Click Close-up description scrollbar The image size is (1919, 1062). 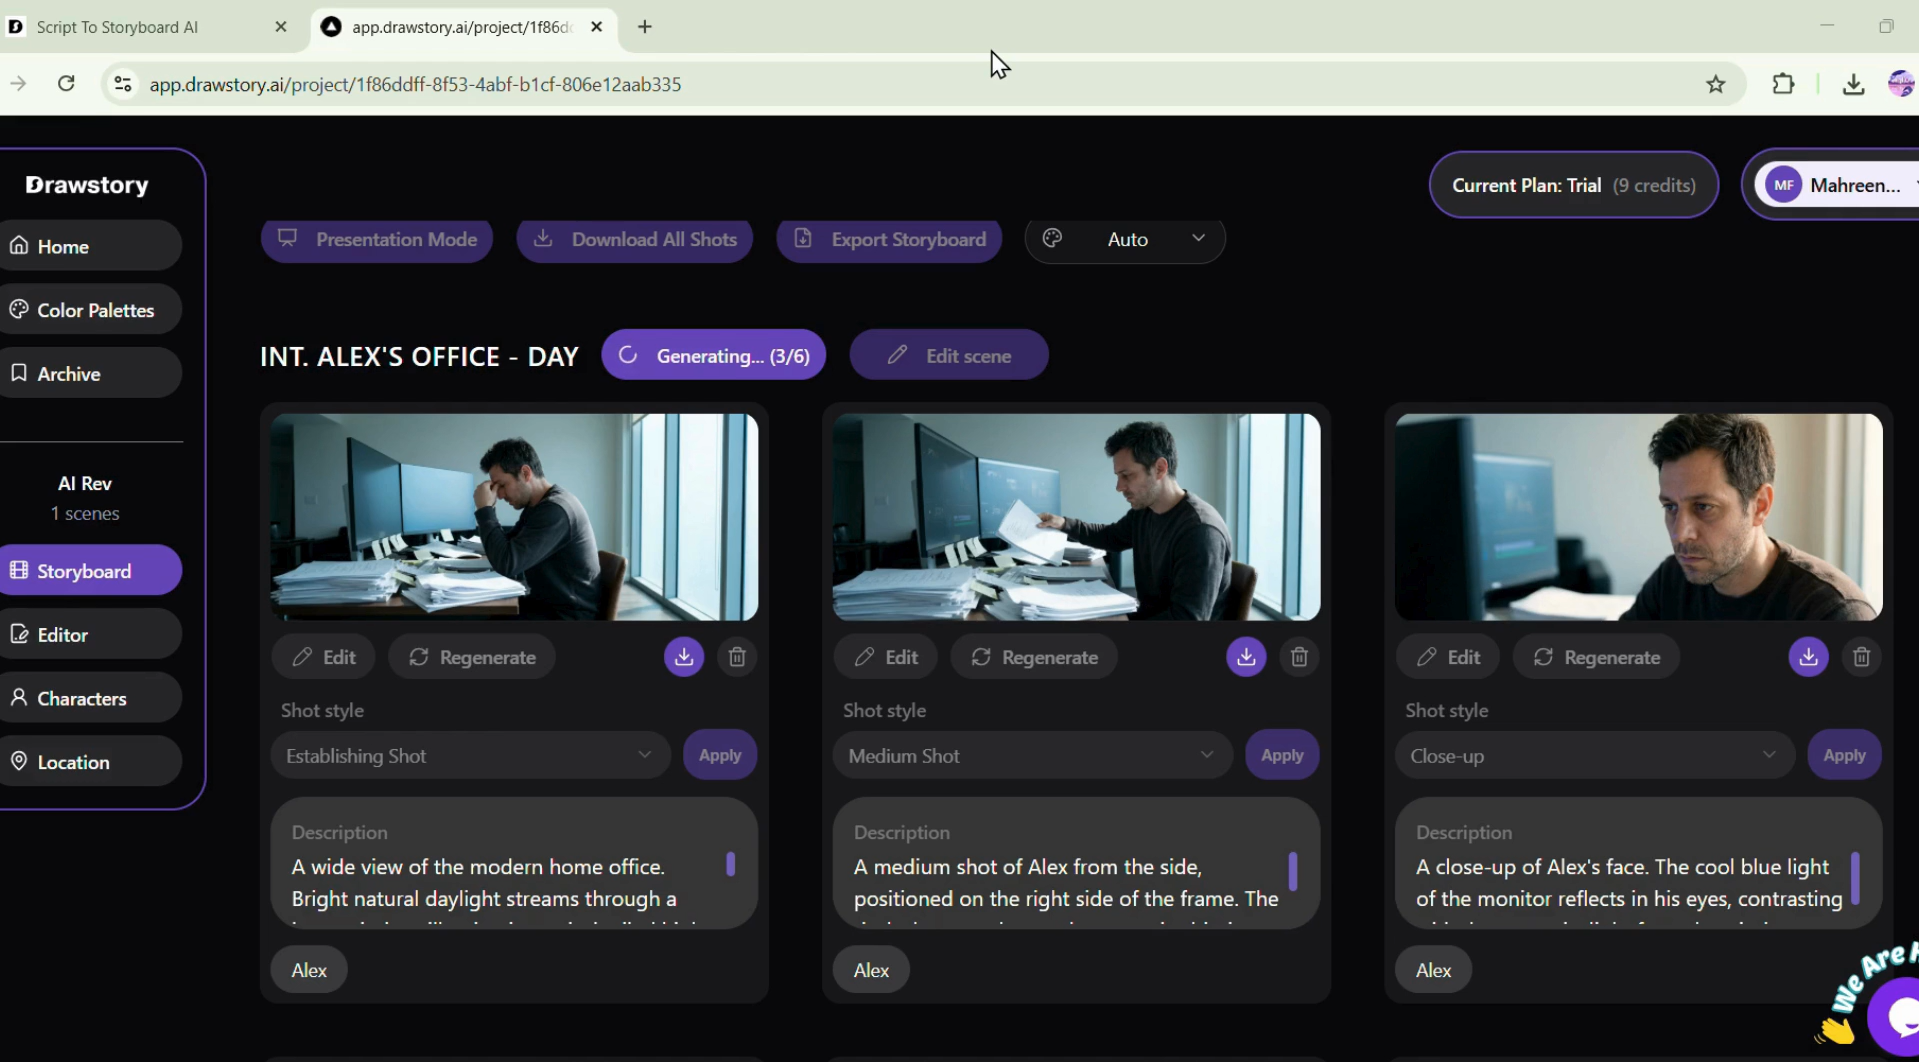(1855, 878)
